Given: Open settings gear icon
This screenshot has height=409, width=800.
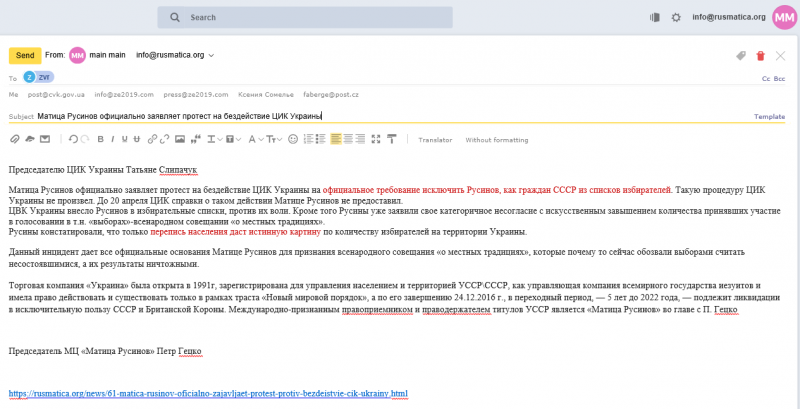Looking at the screenshot, I should [x=676, y=17].
